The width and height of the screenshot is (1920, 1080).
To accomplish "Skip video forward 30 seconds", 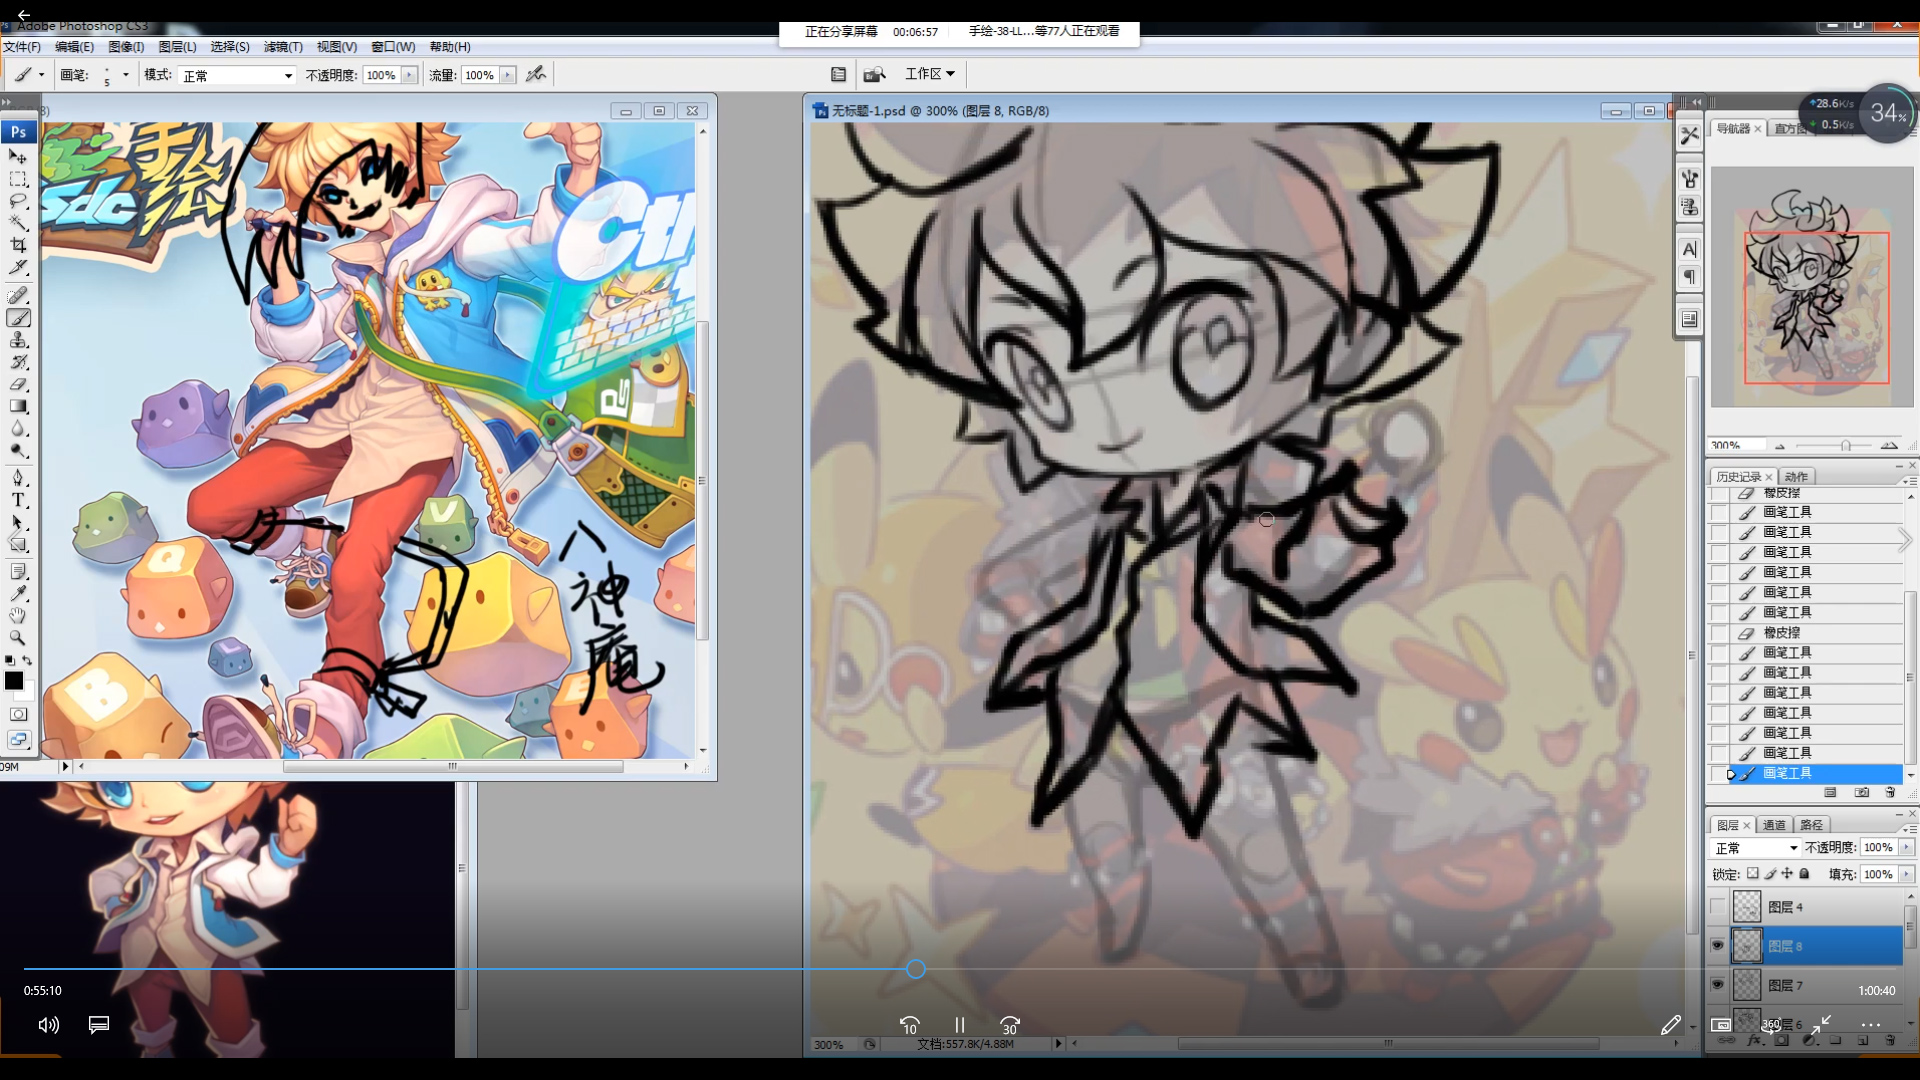I will (x=1010, y=1025).
